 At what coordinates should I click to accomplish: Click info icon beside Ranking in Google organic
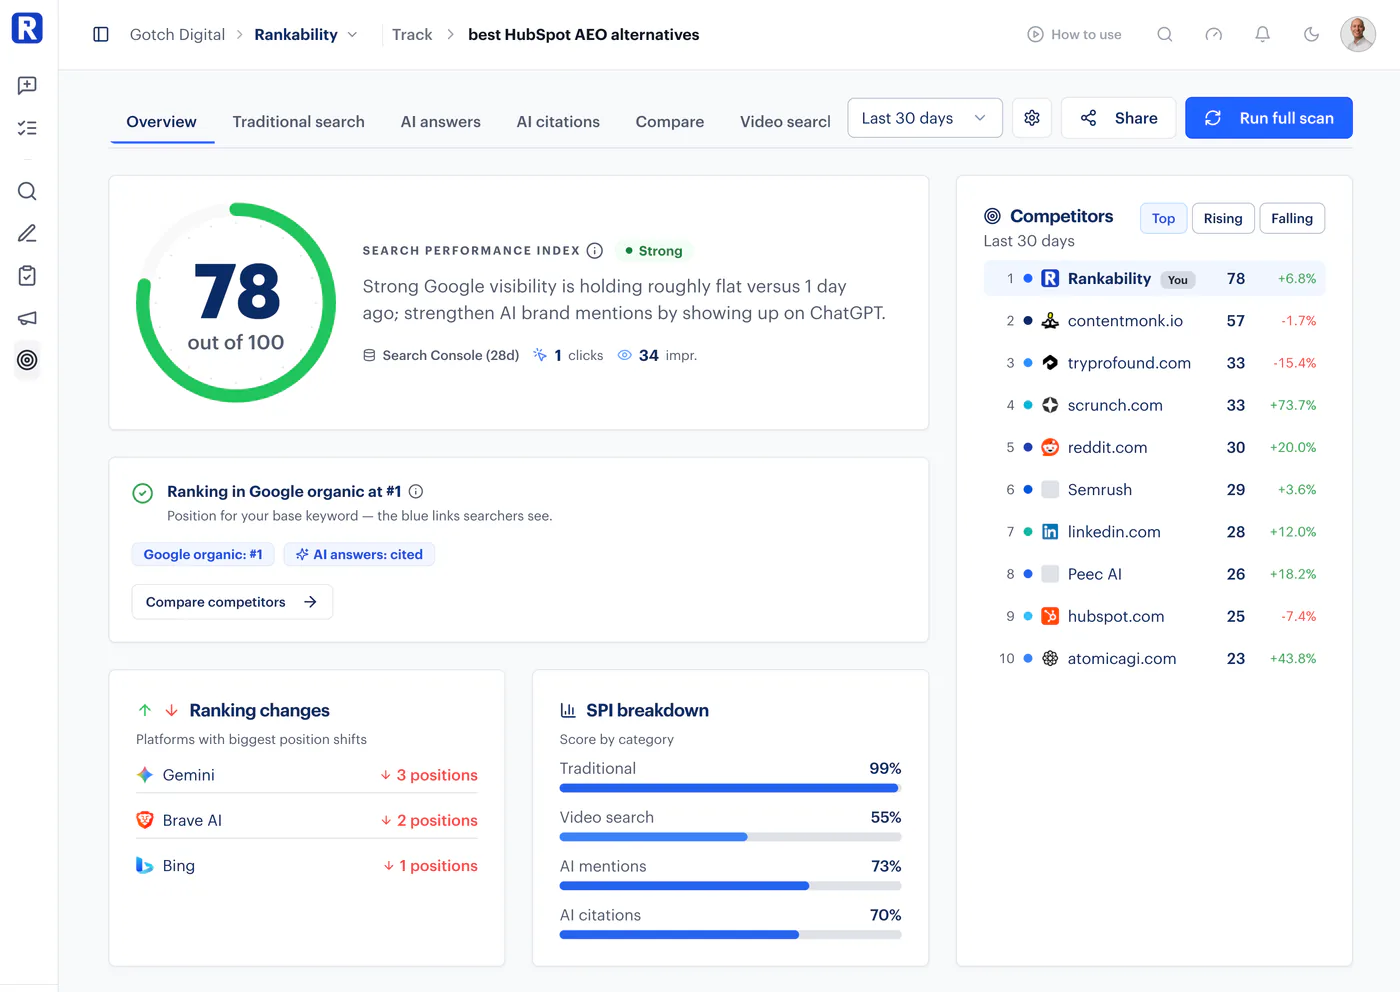[x=416, y=491]
